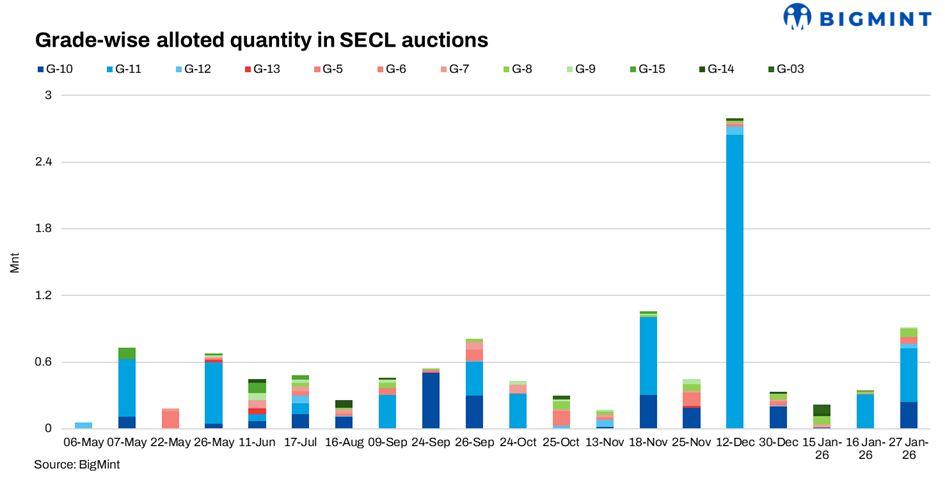Click the G-8 legend marker
This screenshot has height=480, width=945.
coord(521,70)
